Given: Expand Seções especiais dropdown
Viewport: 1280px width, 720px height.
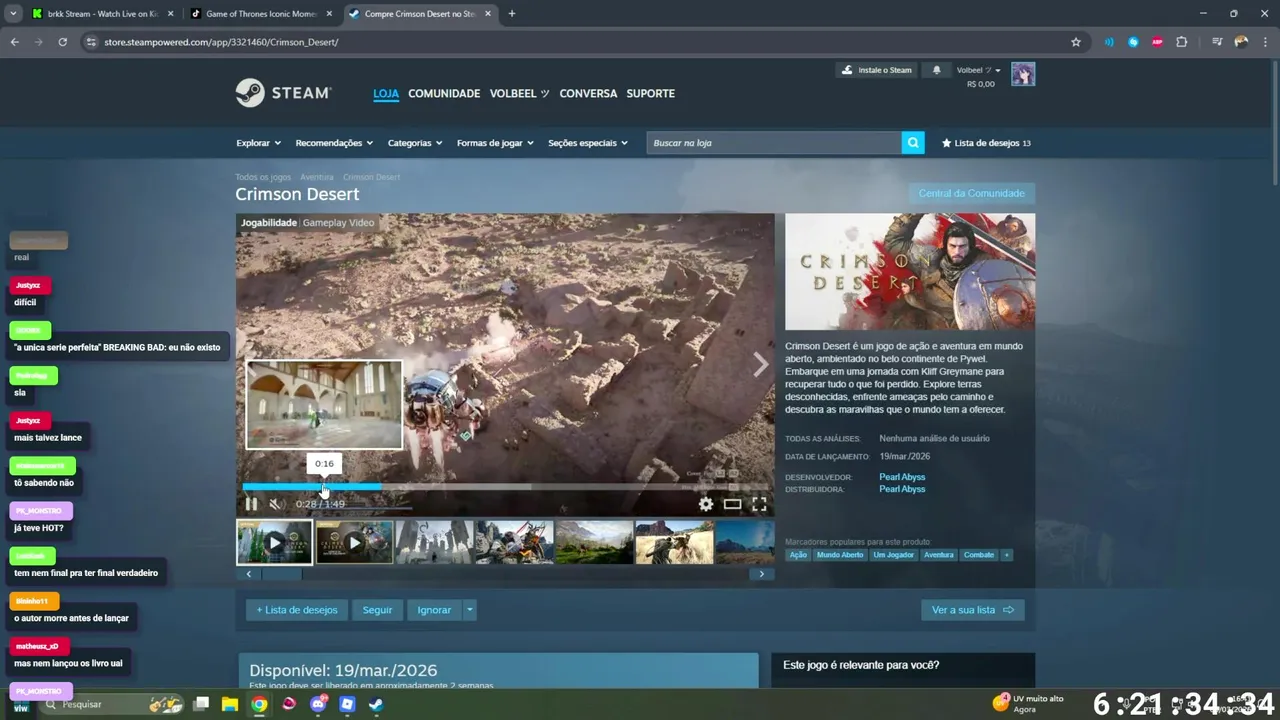Looking at the screenshot, I should 588,143.
